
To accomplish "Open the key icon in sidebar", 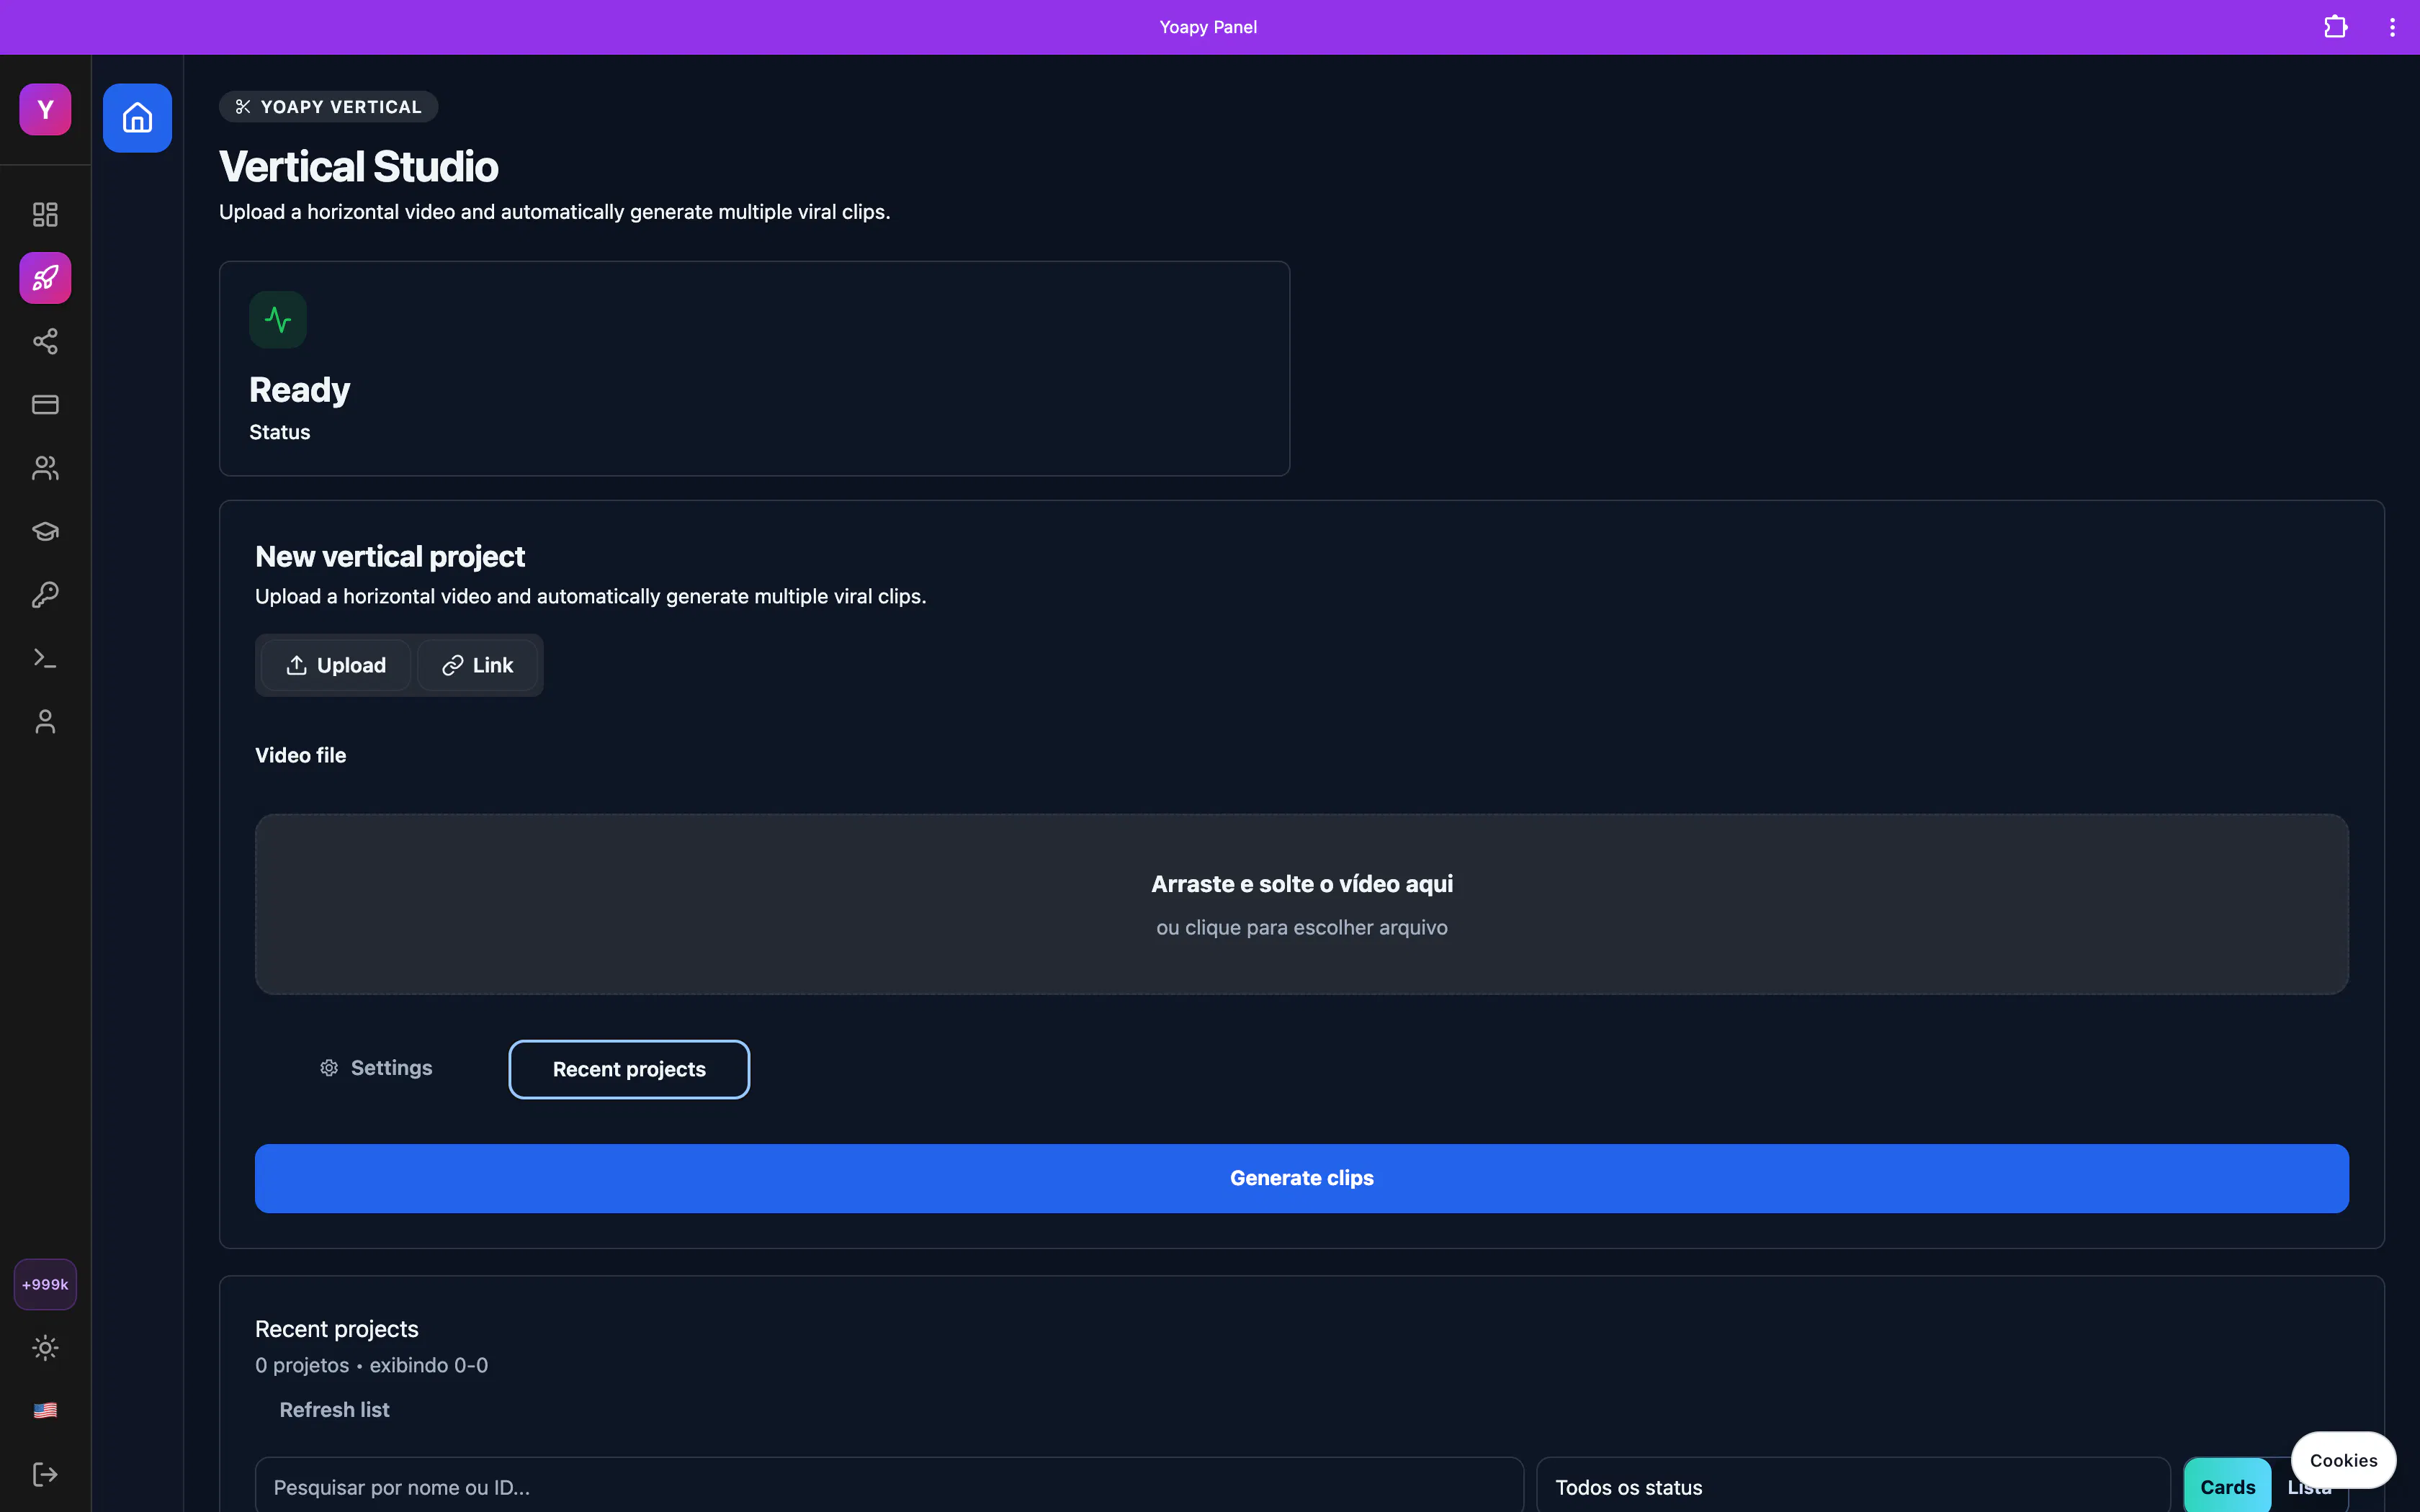I will (45, 595).
